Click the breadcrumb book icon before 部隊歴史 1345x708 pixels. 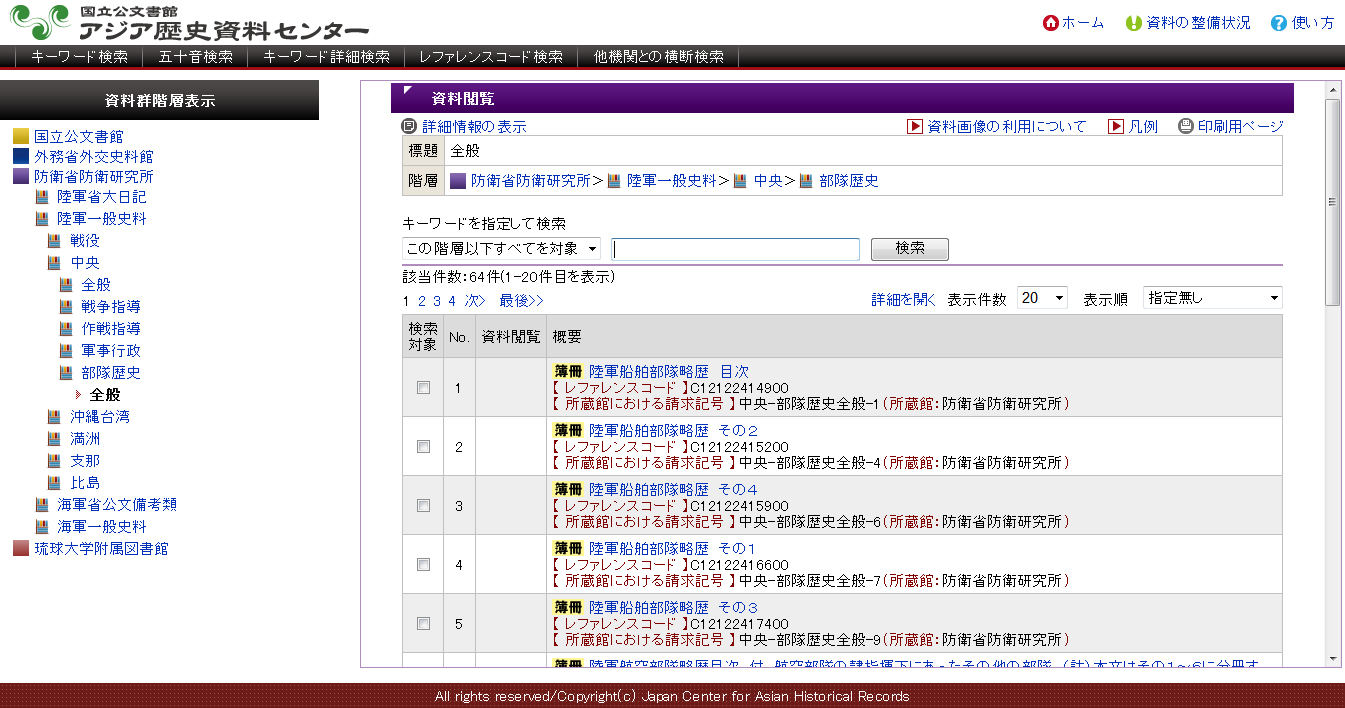[805, 181]
